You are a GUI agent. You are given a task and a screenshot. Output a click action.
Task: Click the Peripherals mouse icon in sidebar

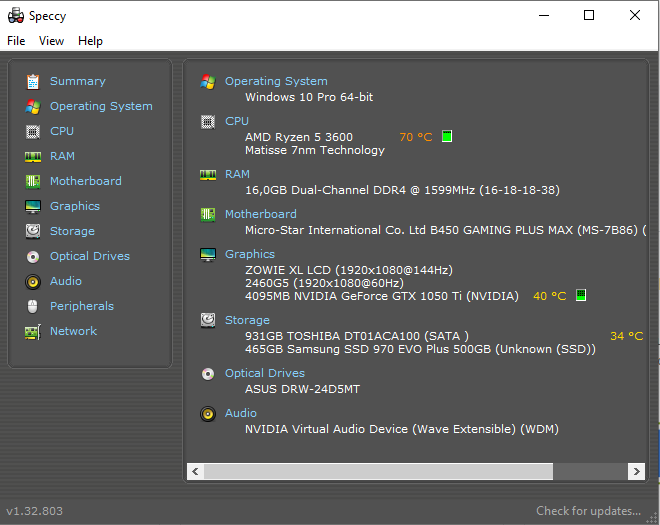pos(32,306)
